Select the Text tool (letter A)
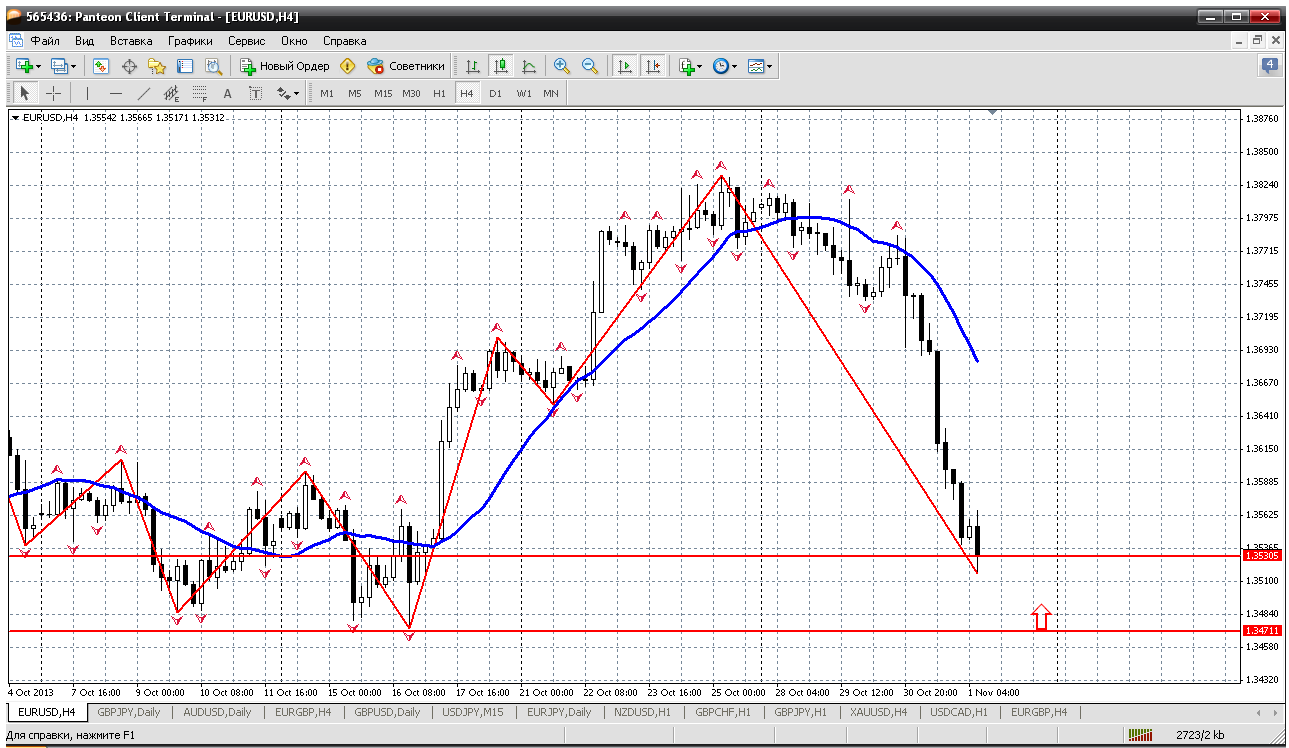Image resolution: width=1289 pixels, height=748 pixels. coord(227,93)
